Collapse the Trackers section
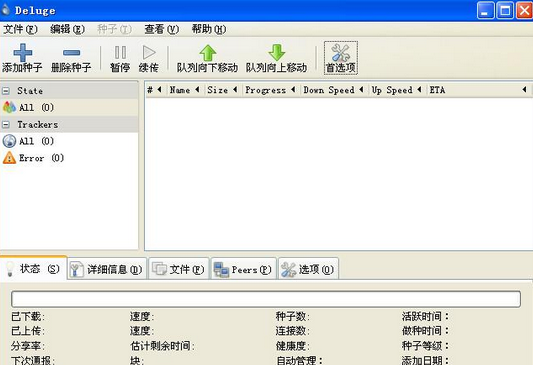 point(6,125)
